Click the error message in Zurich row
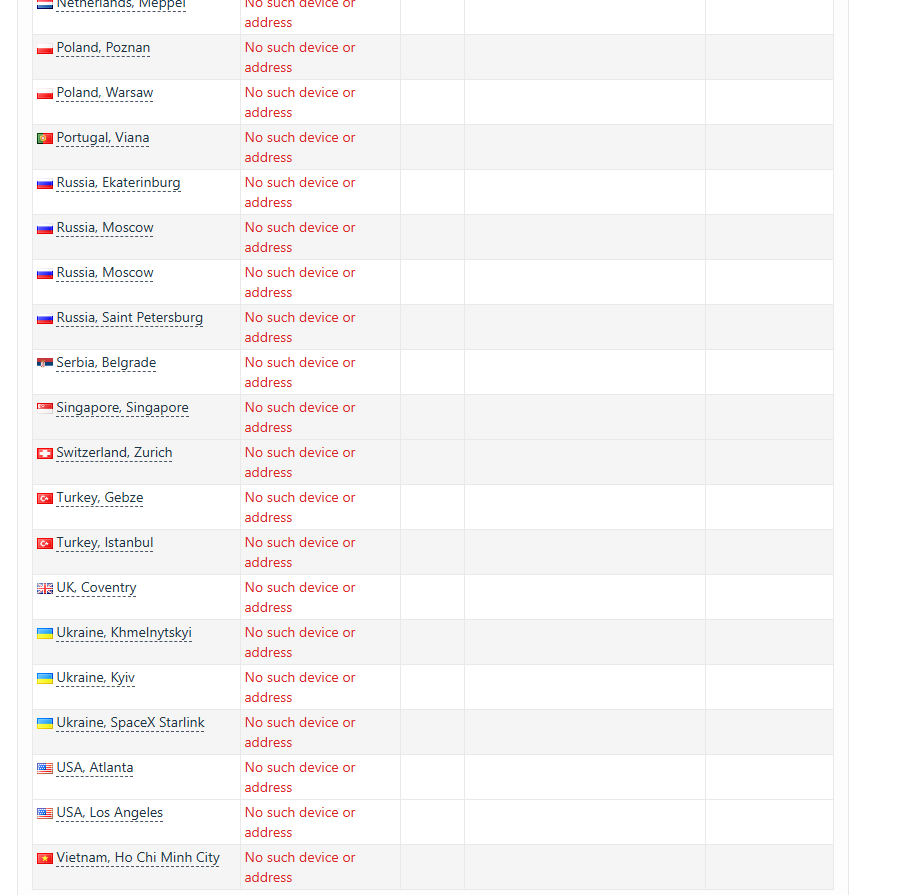The height and width of the screenshot is (895, 903). point(300,462)
